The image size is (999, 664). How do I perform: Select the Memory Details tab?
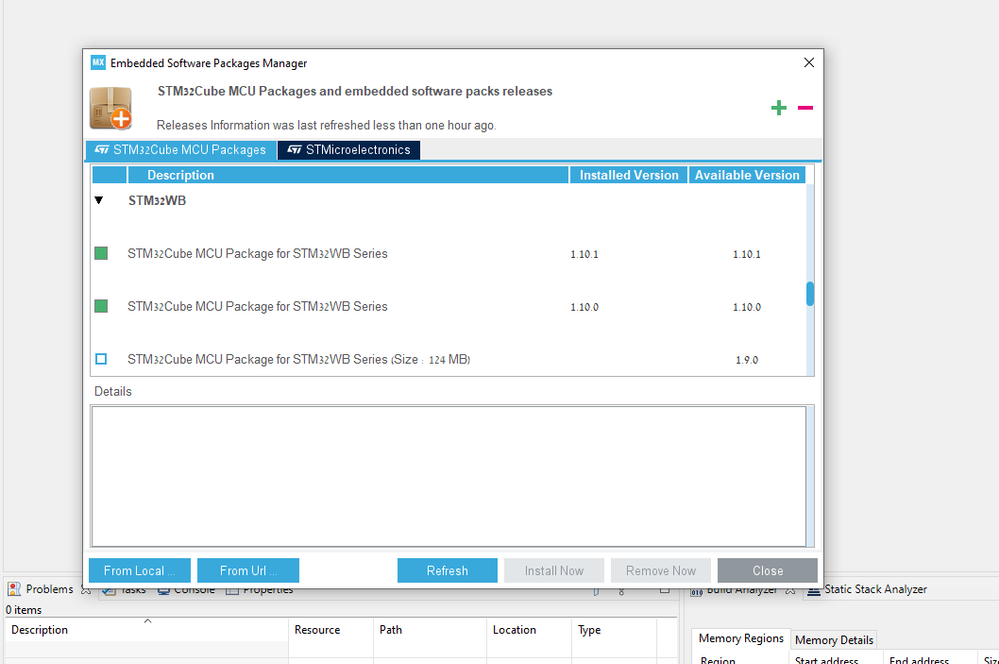pyautogui.click(x=834, y=640)
